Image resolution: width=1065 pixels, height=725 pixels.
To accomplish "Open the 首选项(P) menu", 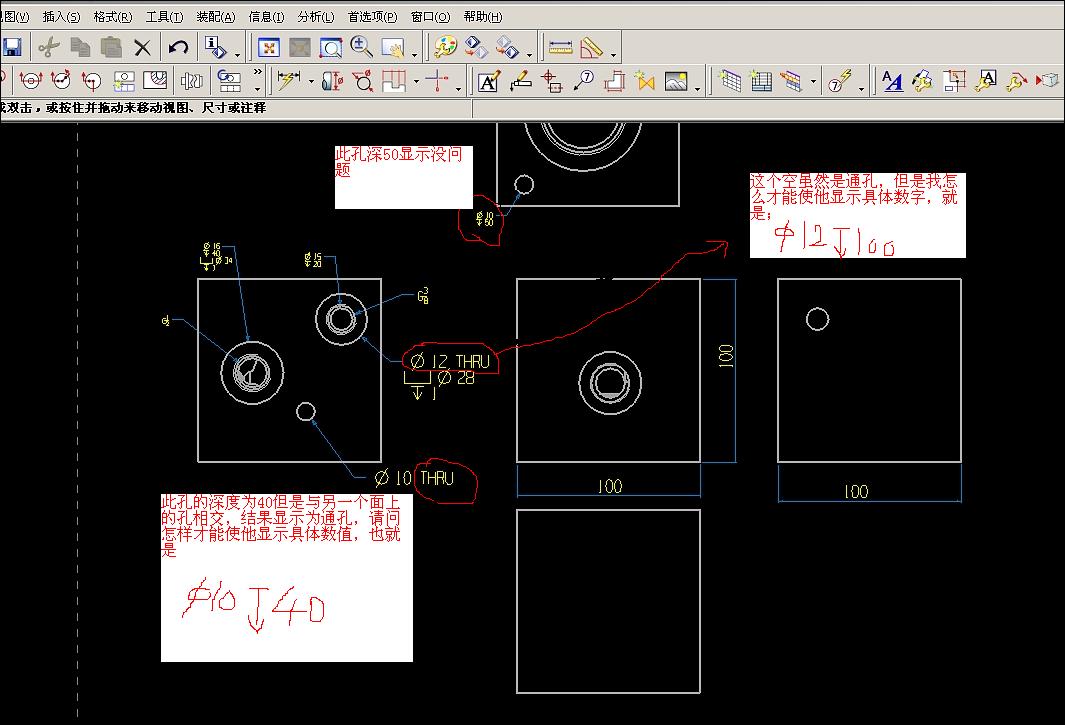I will [372, 16].
